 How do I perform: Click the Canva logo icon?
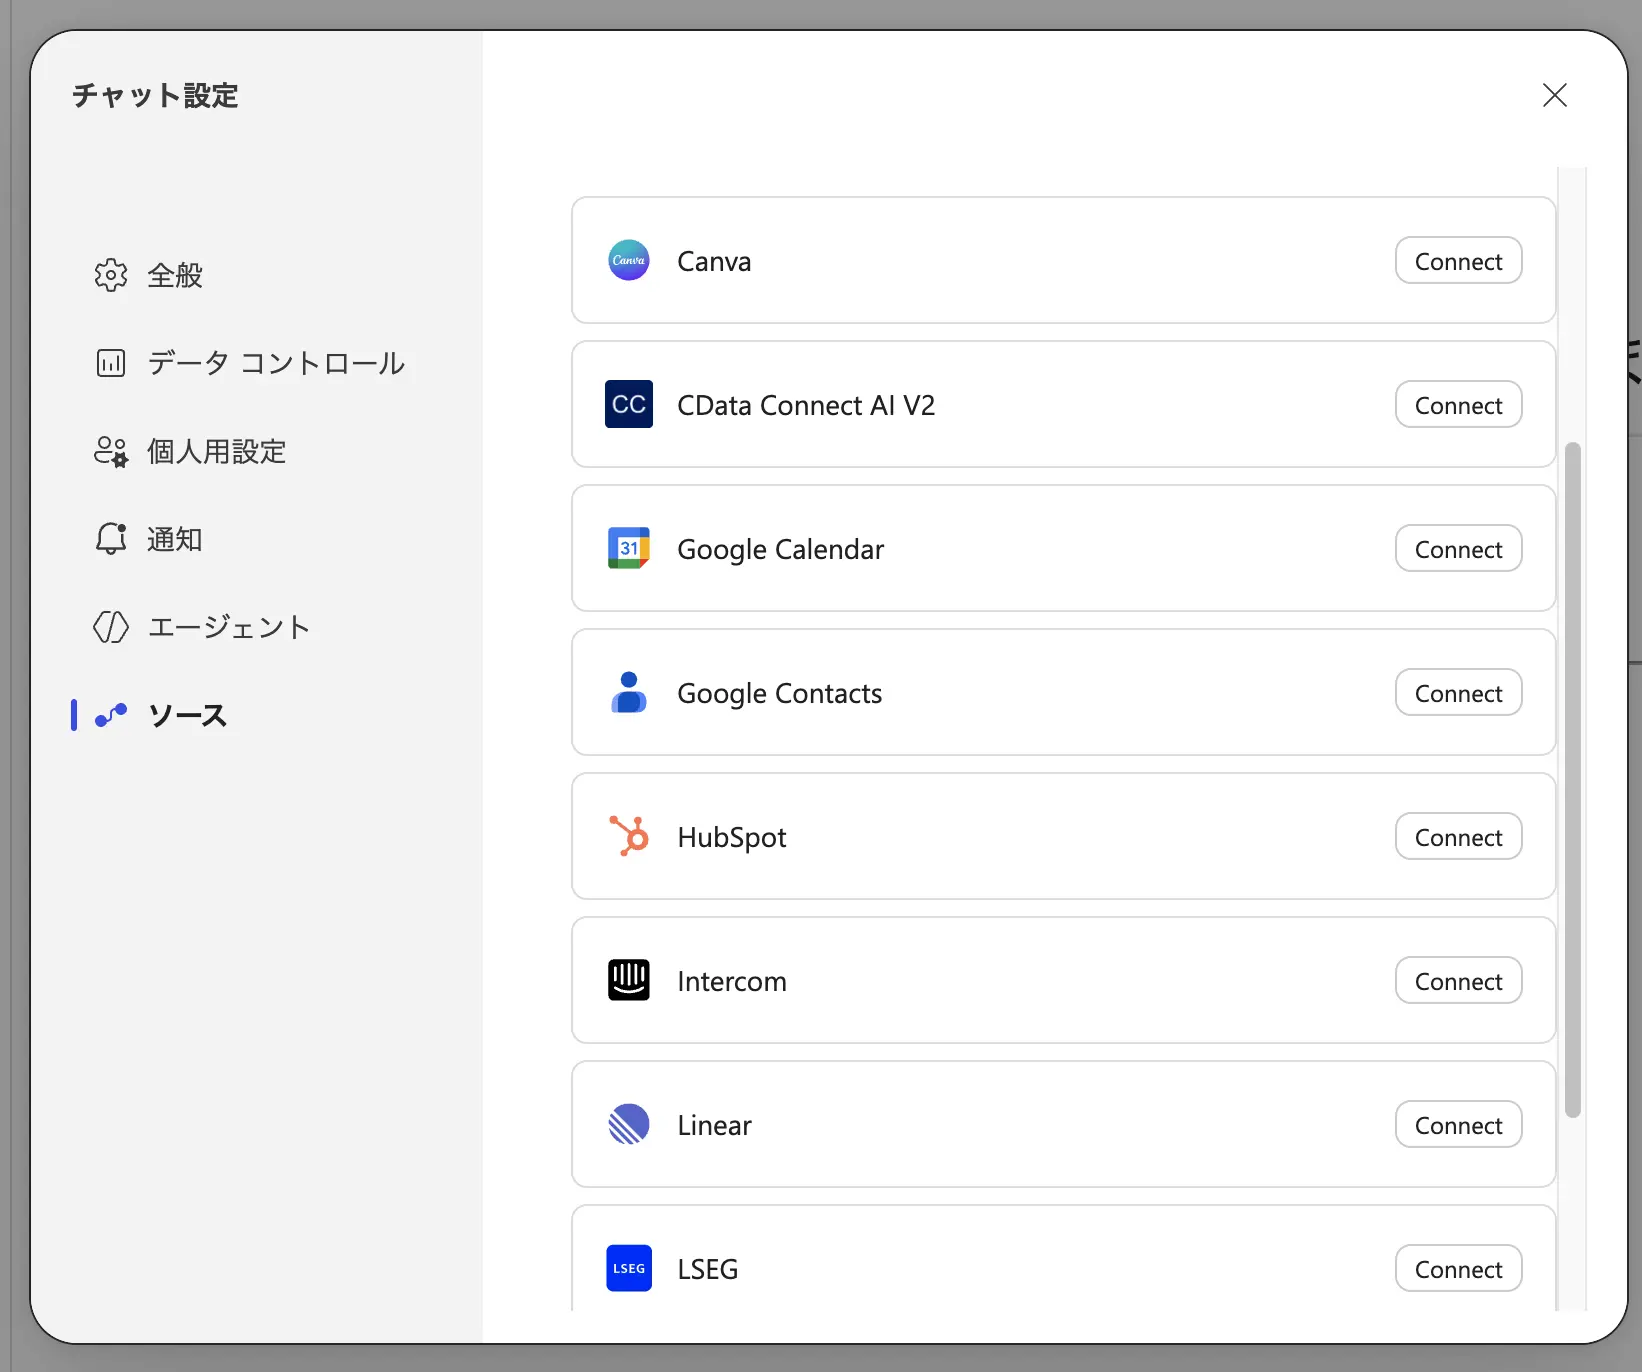click(629, 260)
